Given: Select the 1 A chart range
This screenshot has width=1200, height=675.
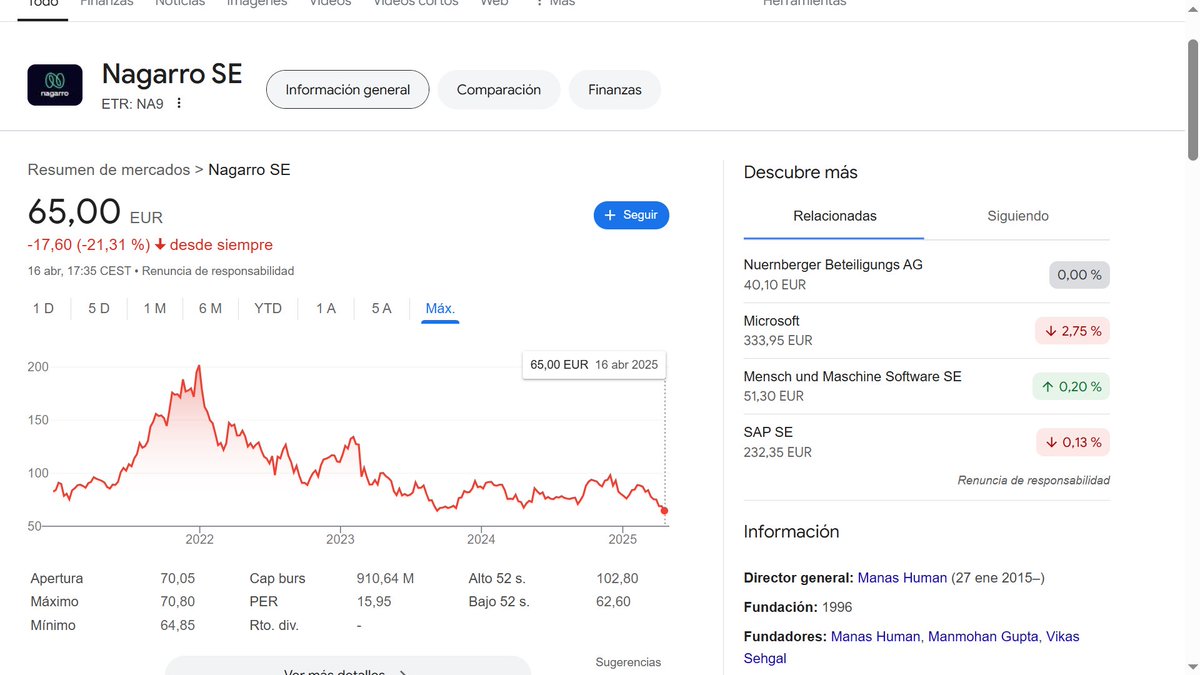Looking at the screenshot, I should [x=326, y=308].
